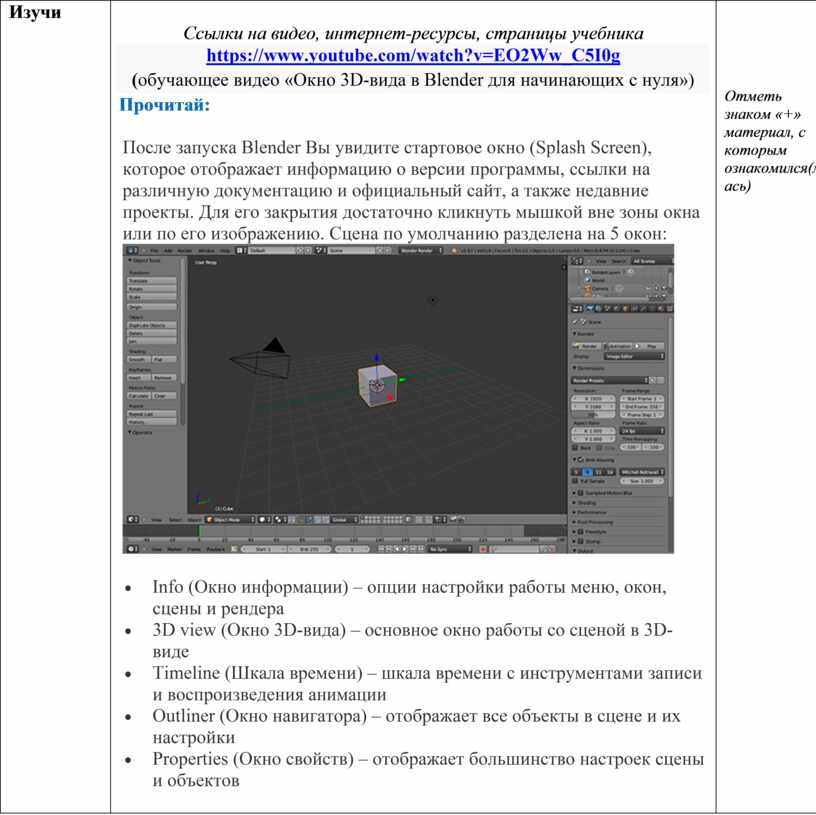
Task: Click the green current frame marker in the timeline
Action: pyautogui.click(x=200, y=531)
